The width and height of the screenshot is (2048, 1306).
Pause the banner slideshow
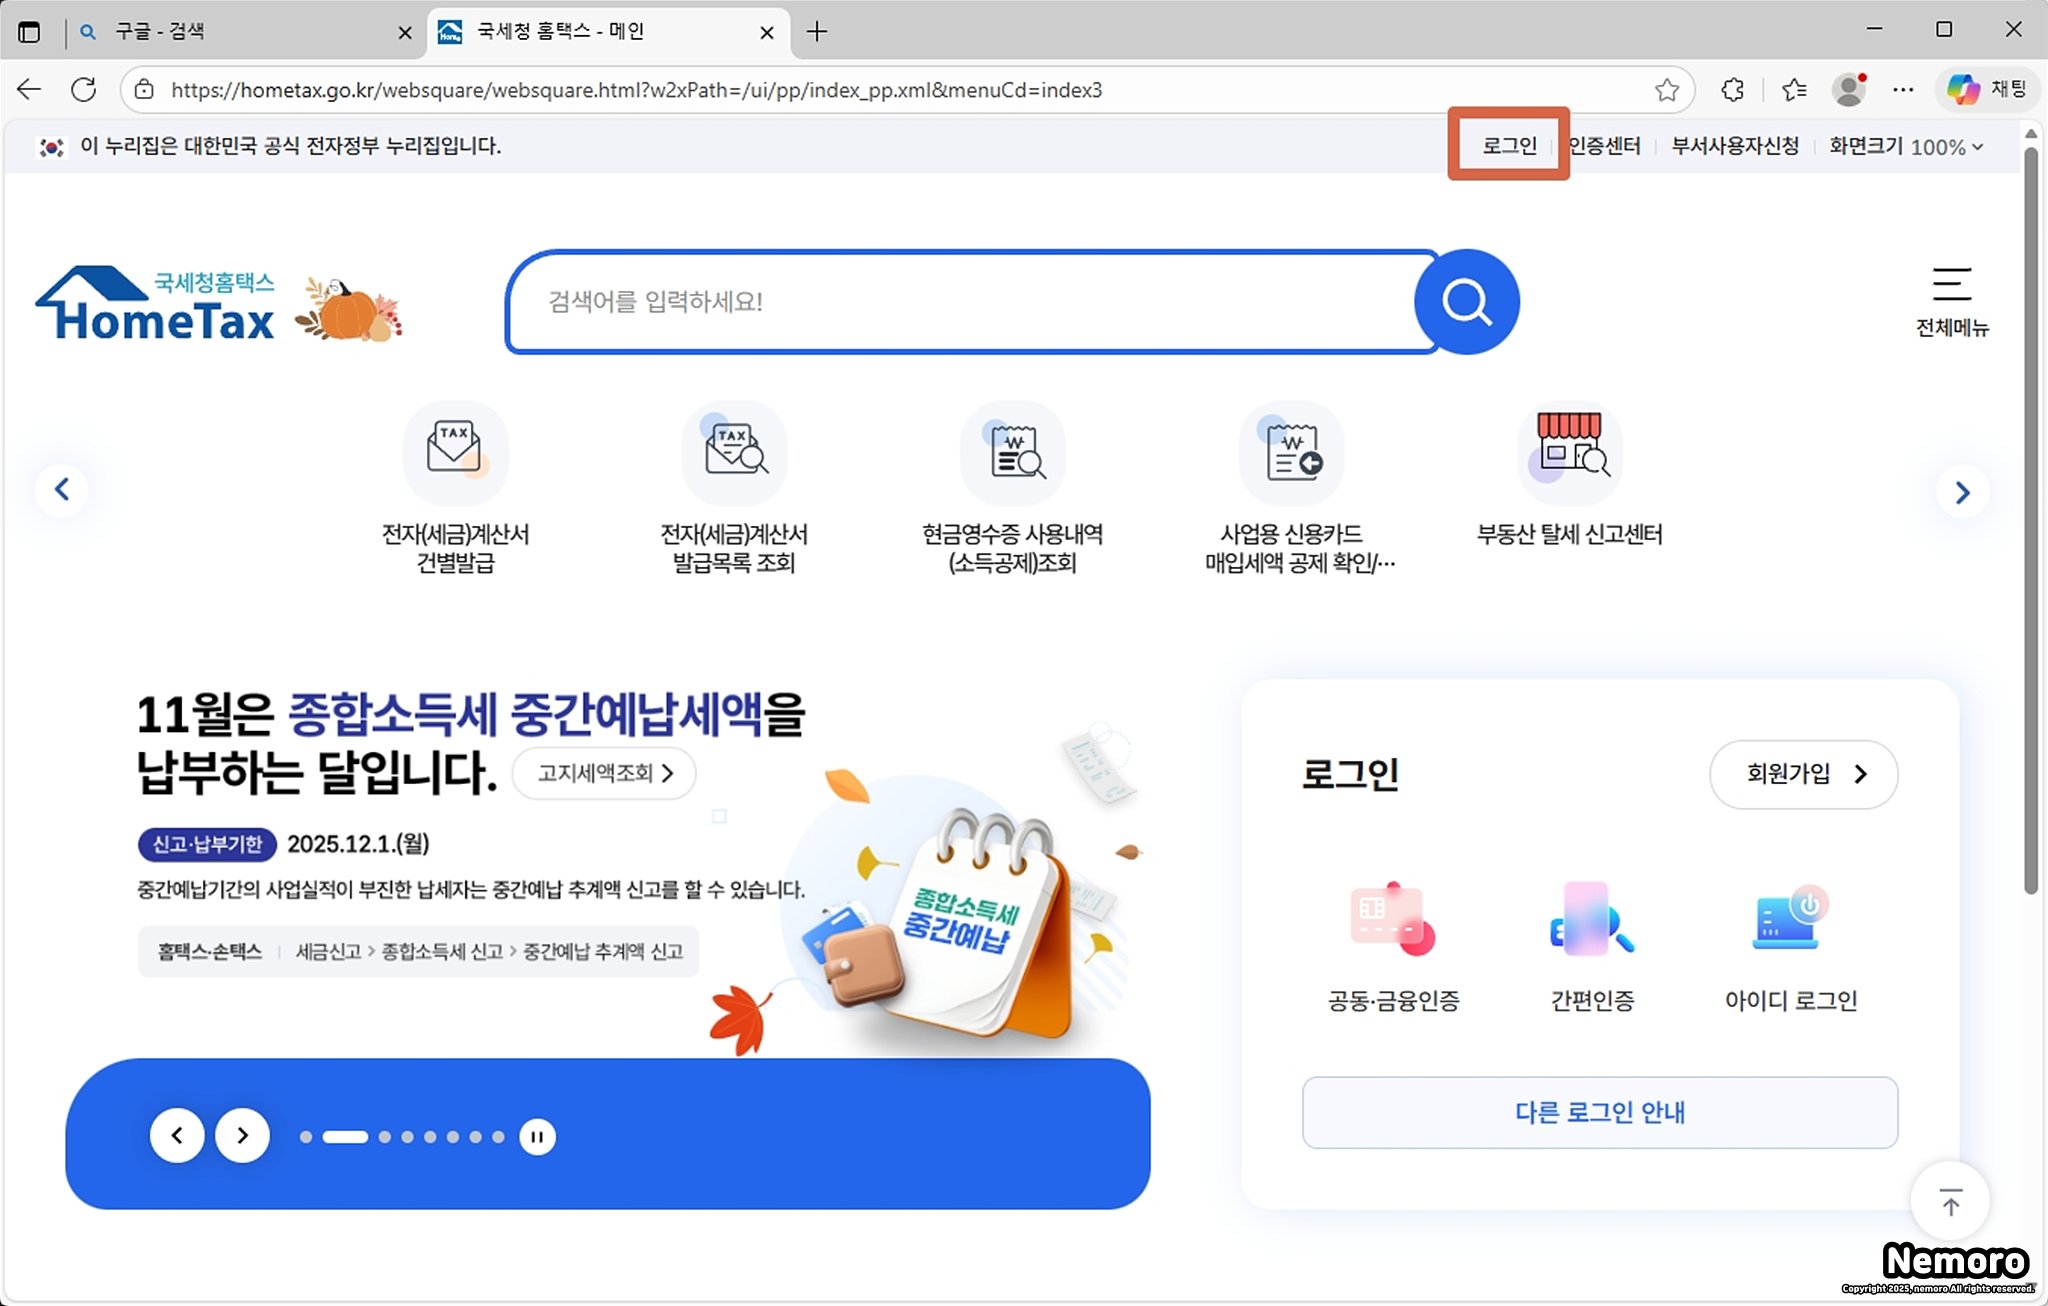[x=537, y=1137]
